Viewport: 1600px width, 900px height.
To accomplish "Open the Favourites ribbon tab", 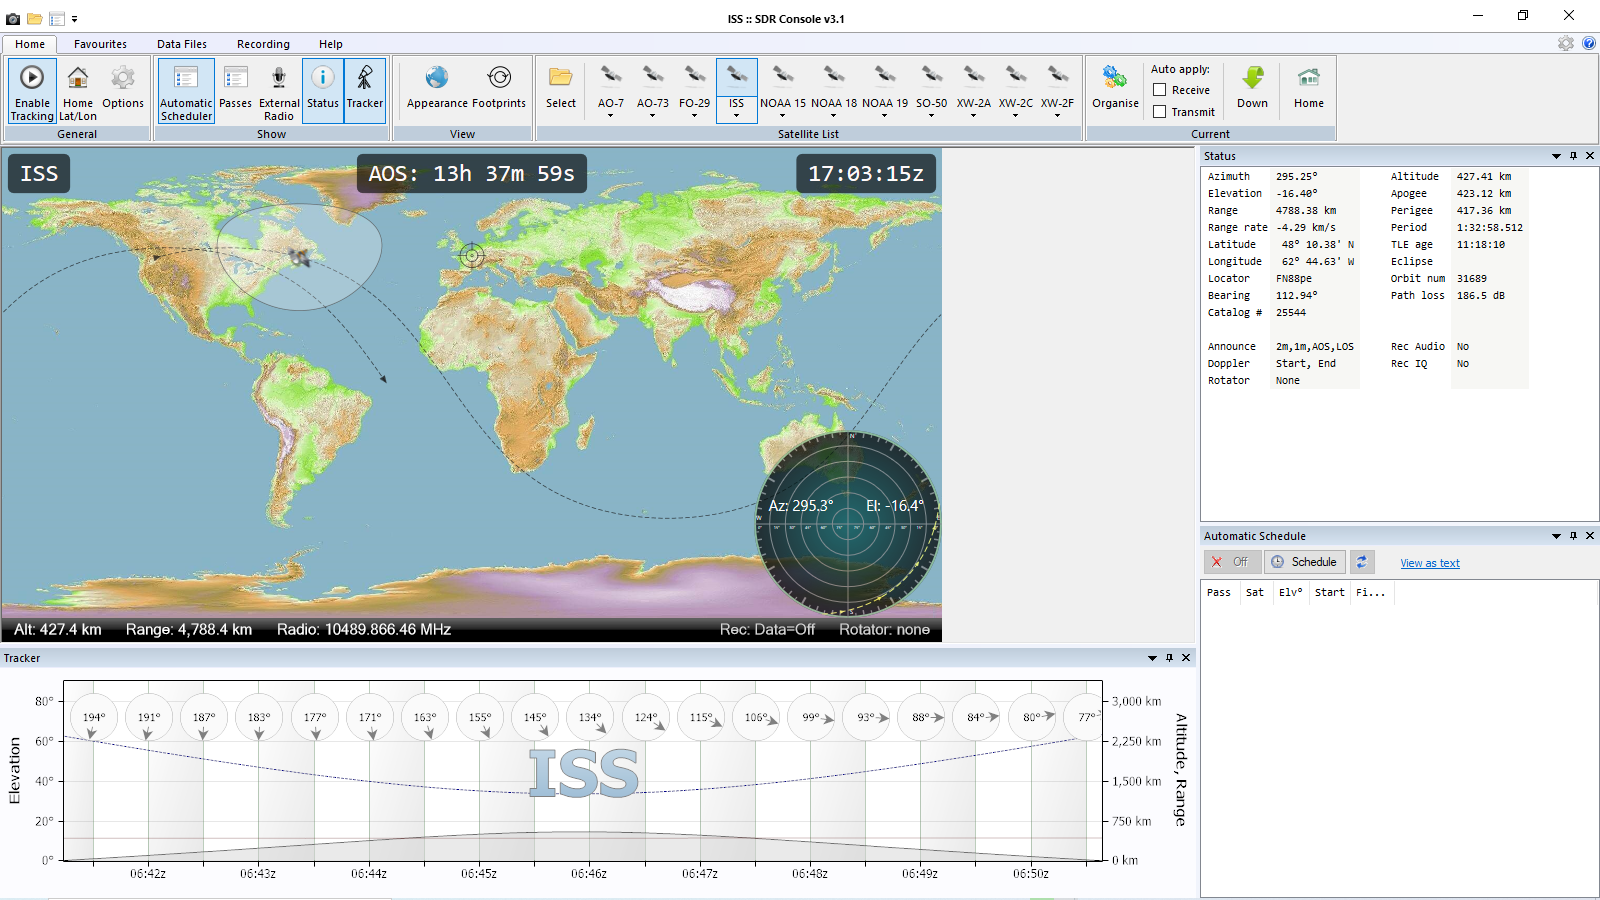I will pos(100,44).
